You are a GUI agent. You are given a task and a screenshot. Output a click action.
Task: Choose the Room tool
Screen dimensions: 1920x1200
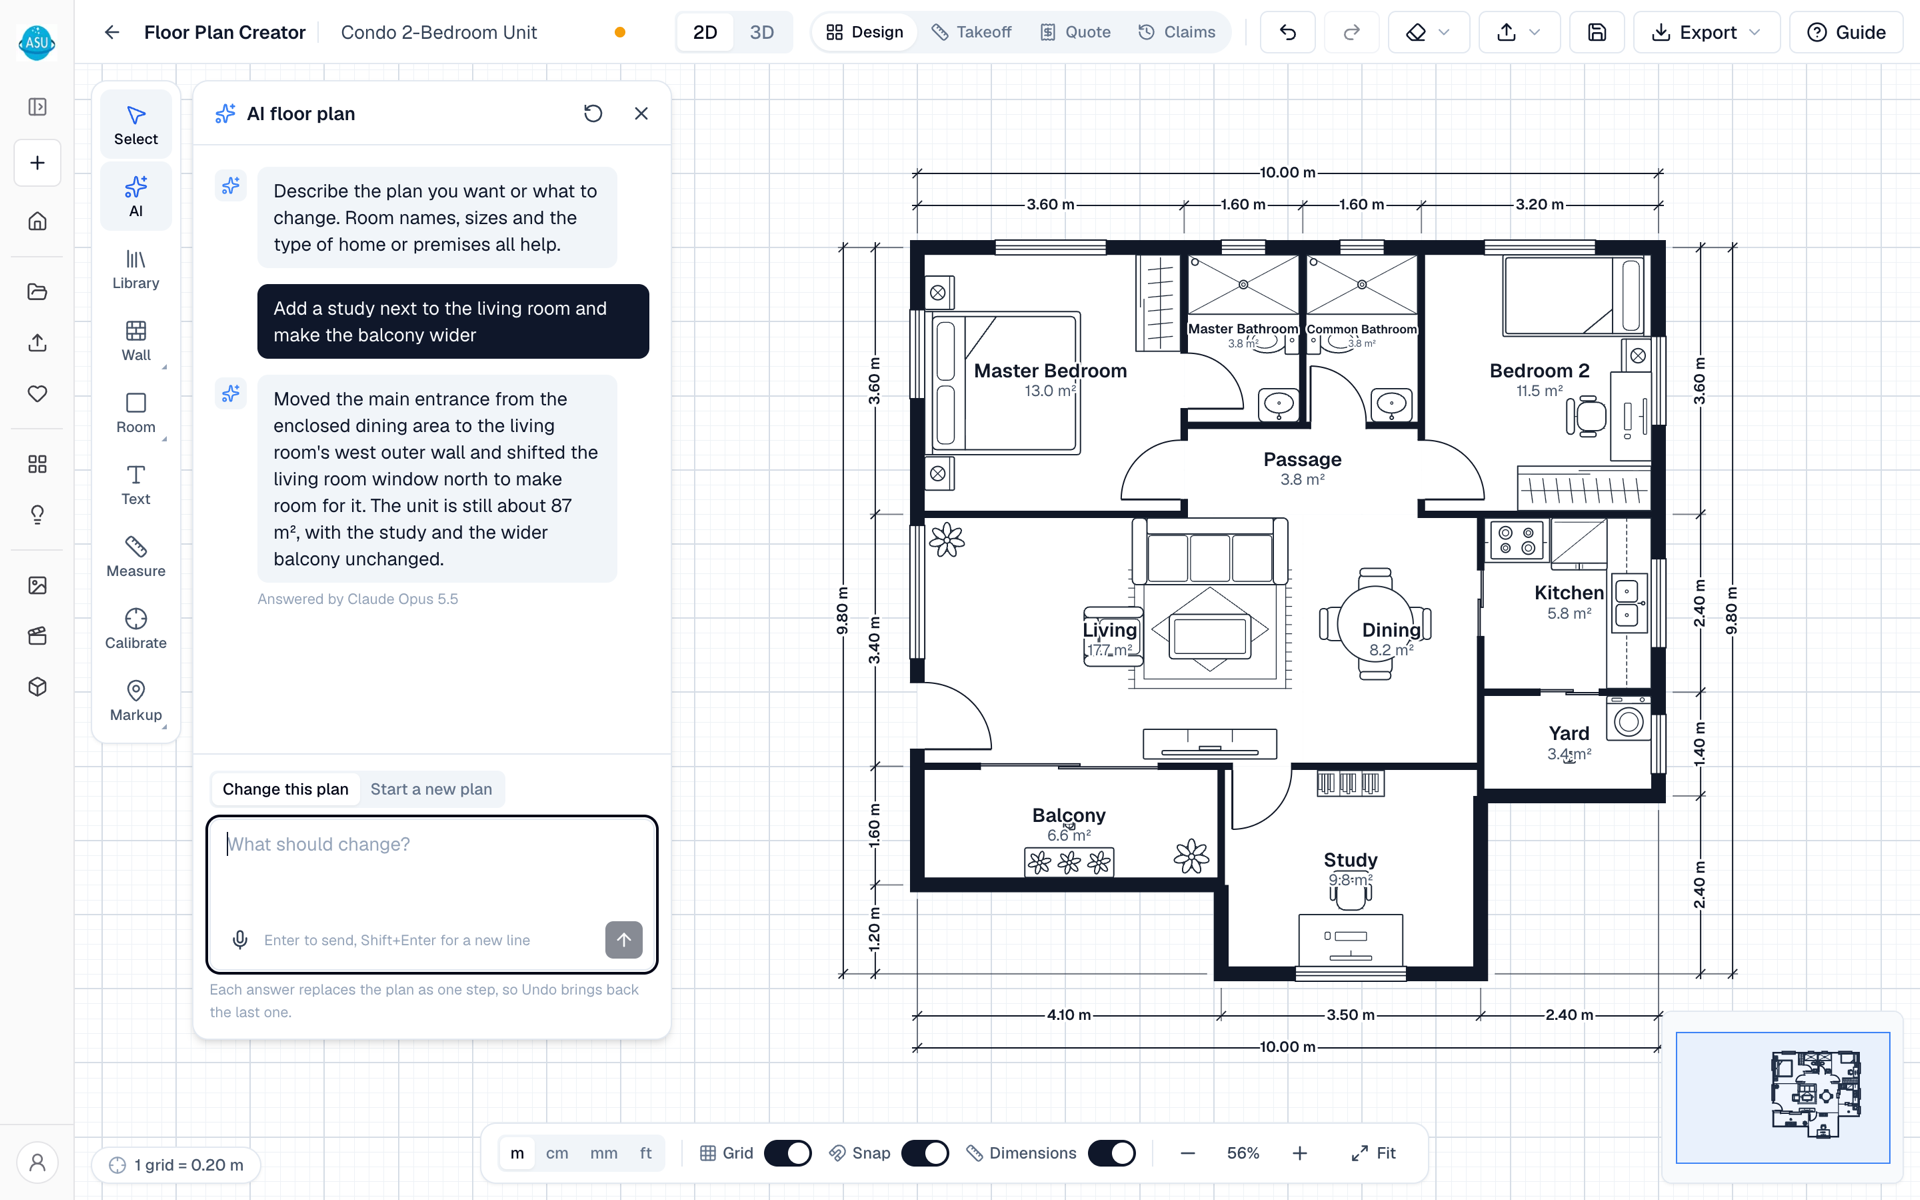pyautogui.click(x=136, y=413)
